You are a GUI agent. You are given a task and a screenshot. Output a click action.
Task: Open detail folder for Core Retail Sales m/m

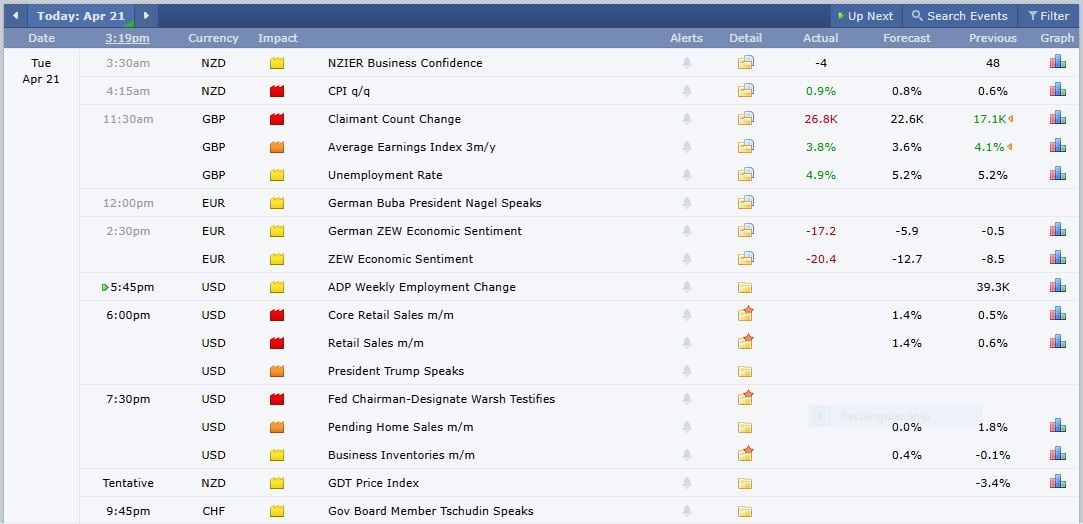(x=745, y=314)
